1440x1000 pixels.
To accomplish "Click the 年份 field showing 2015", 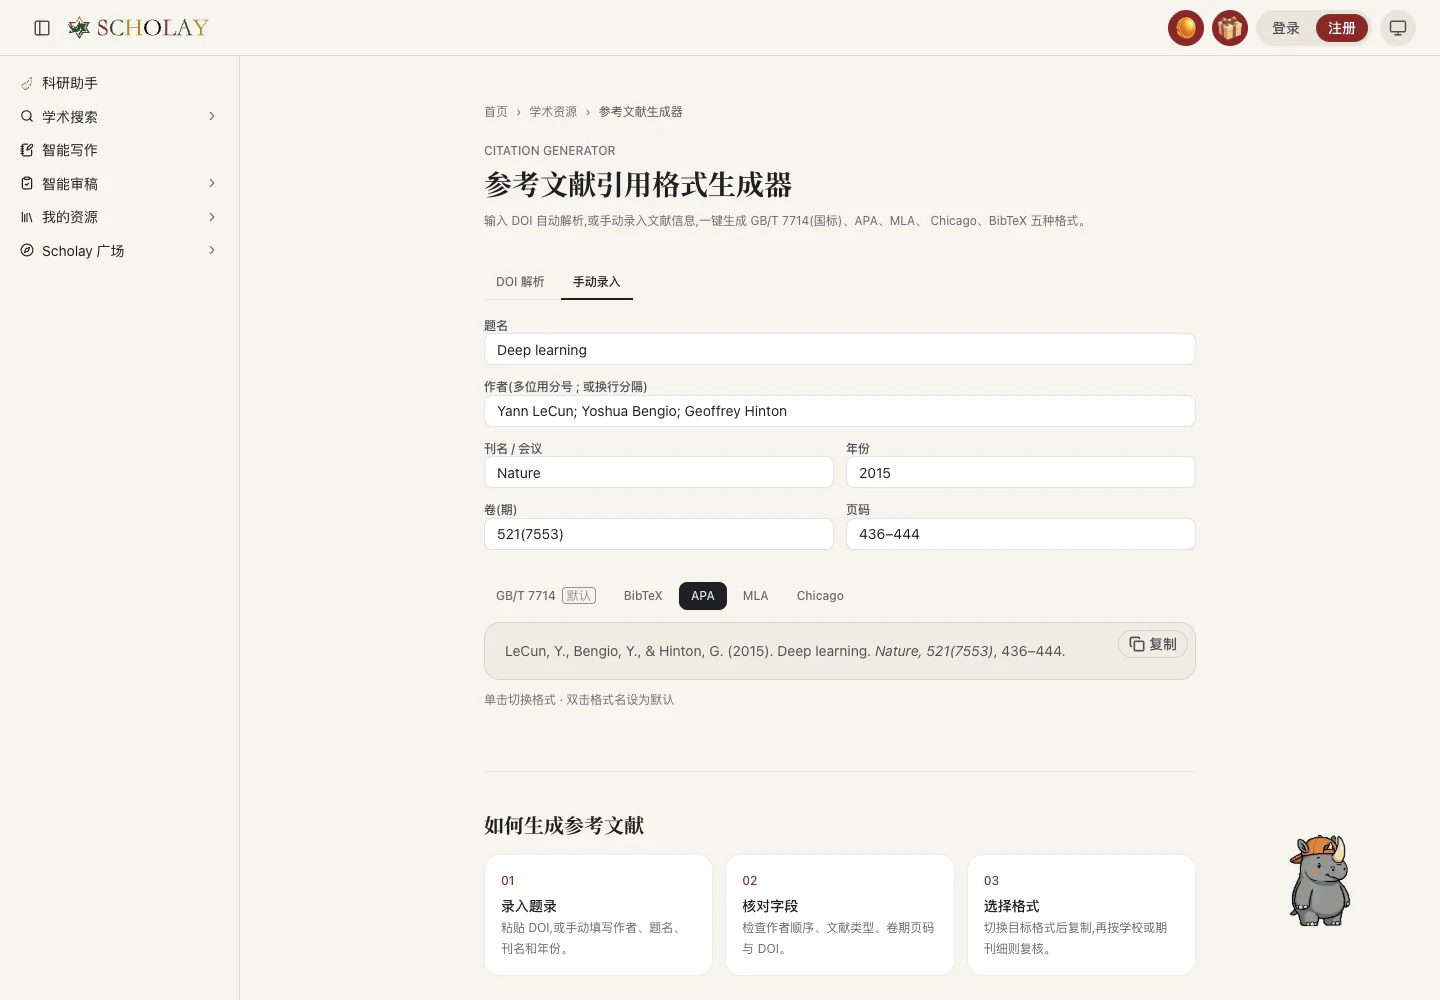I will point(1021,472).
